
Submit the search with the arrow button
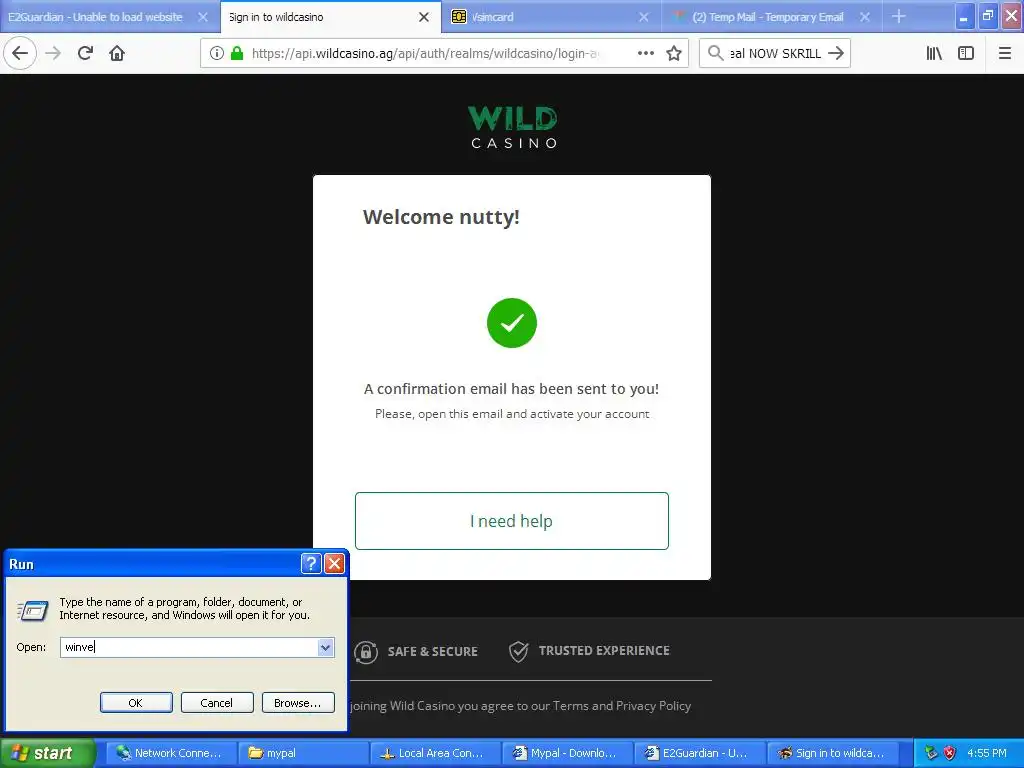click(836, 54)
